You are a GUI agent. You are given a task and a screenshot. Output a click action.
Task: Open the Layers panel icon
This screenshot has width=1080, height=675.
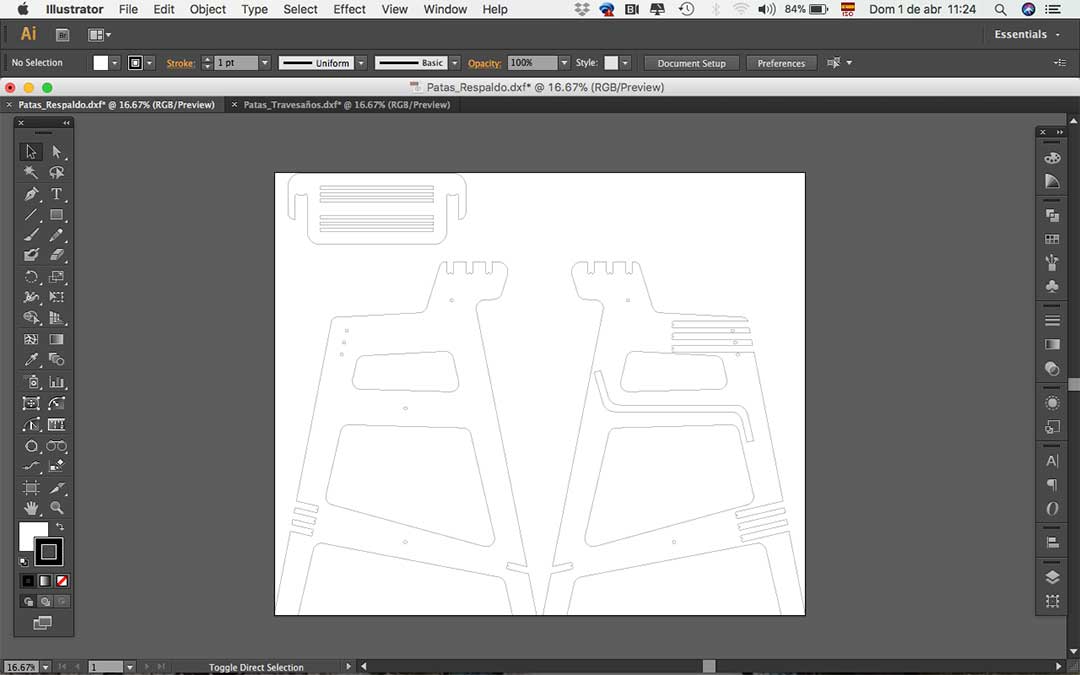[1052, 577]
